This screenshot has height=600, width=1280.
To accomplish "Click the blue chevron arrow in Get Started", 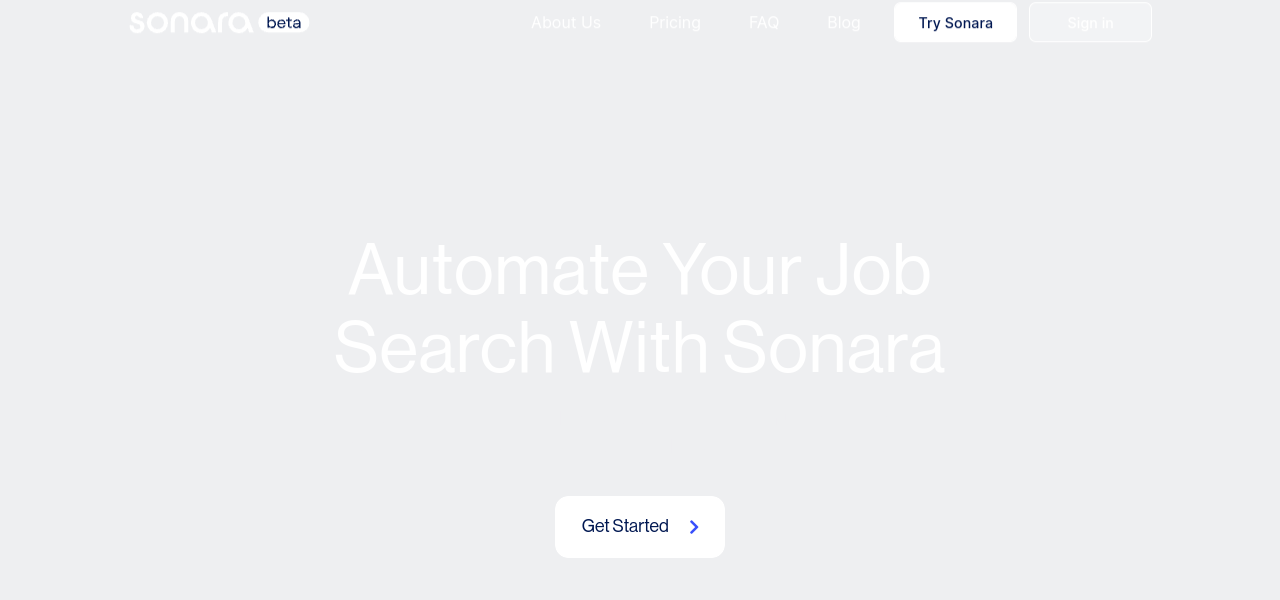I will [694, 527].
